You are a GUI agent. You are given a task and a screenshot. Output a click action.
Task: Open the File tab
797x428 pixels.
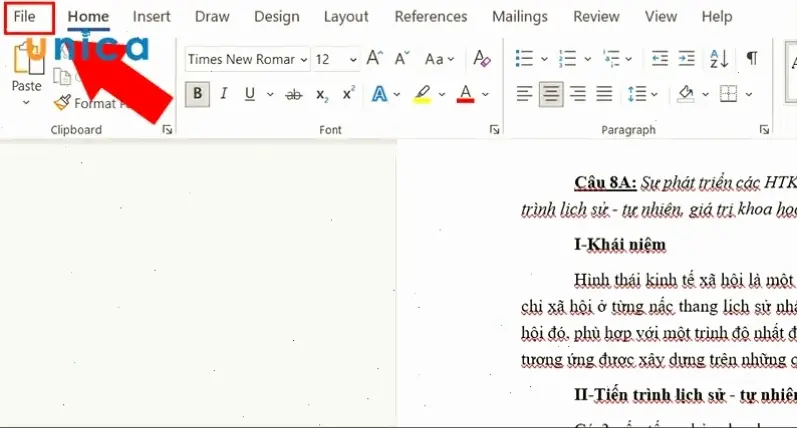click(x=24, y=17)
